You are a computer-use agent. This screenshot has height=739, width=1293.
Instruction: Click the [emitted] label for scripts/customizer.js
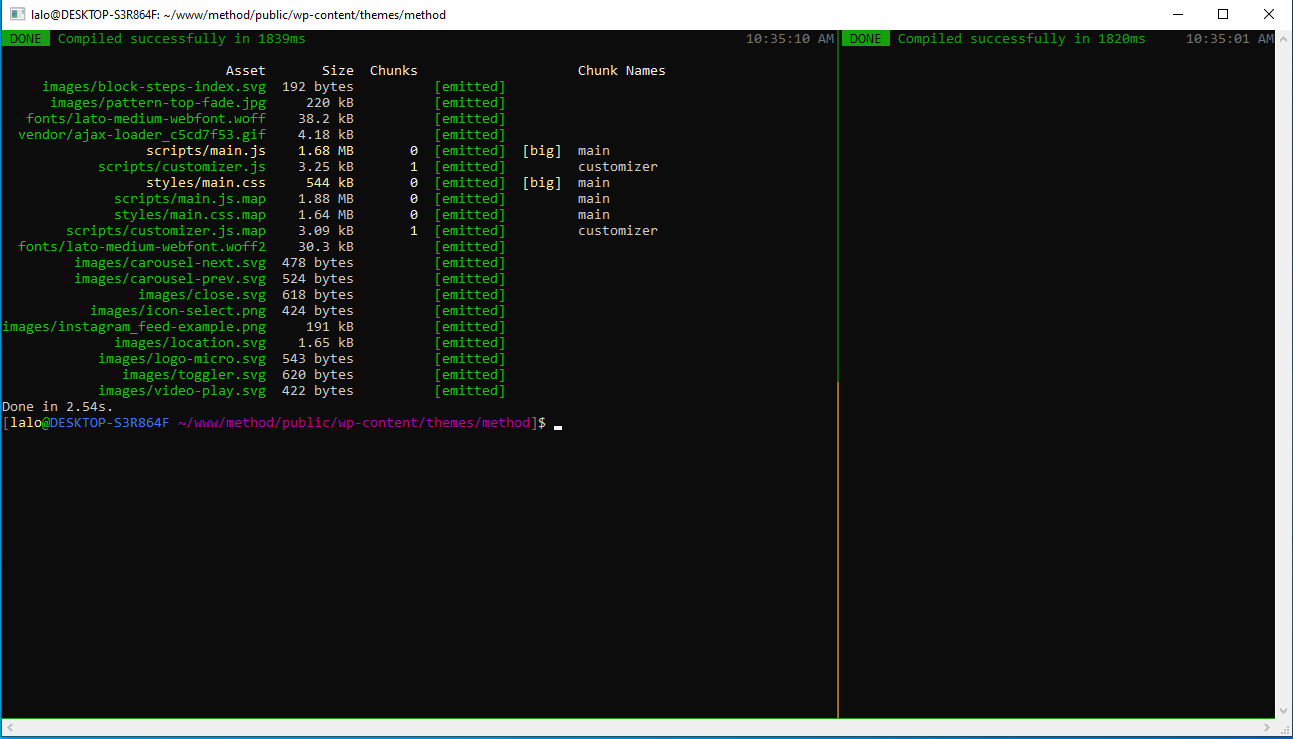[x=469, y=166]
